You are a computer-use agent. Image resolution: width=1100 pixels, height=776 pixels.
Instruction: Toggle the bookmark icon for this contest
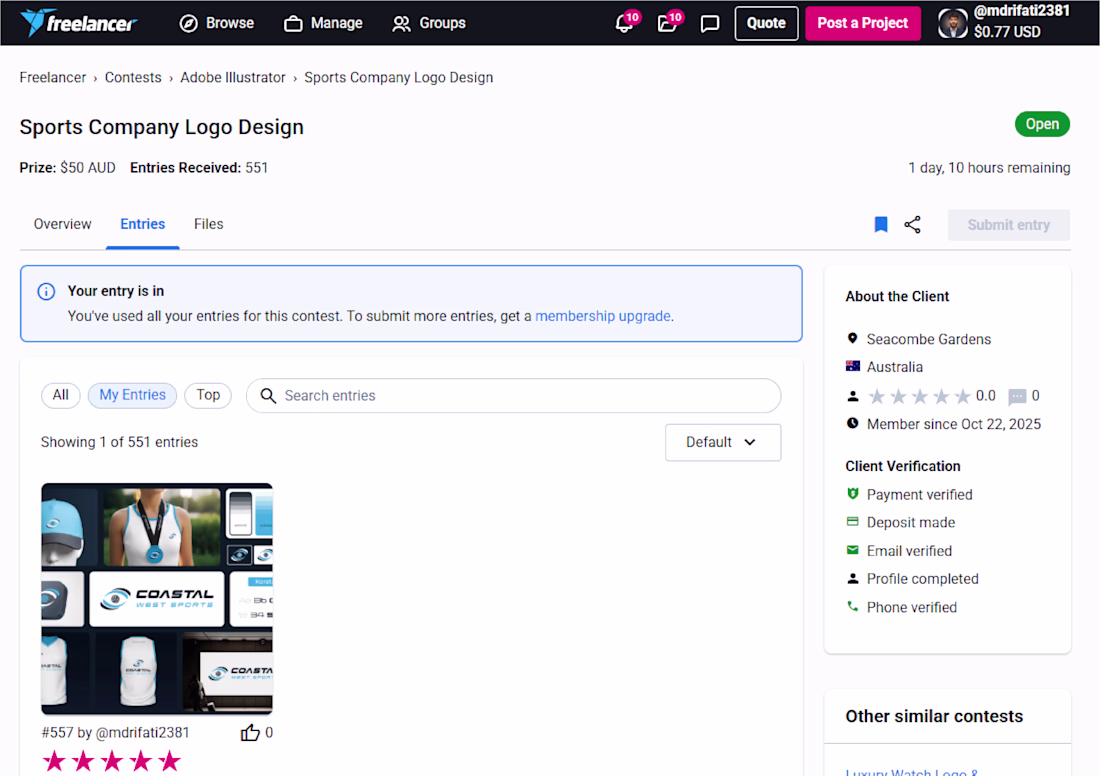click(881, 225)
